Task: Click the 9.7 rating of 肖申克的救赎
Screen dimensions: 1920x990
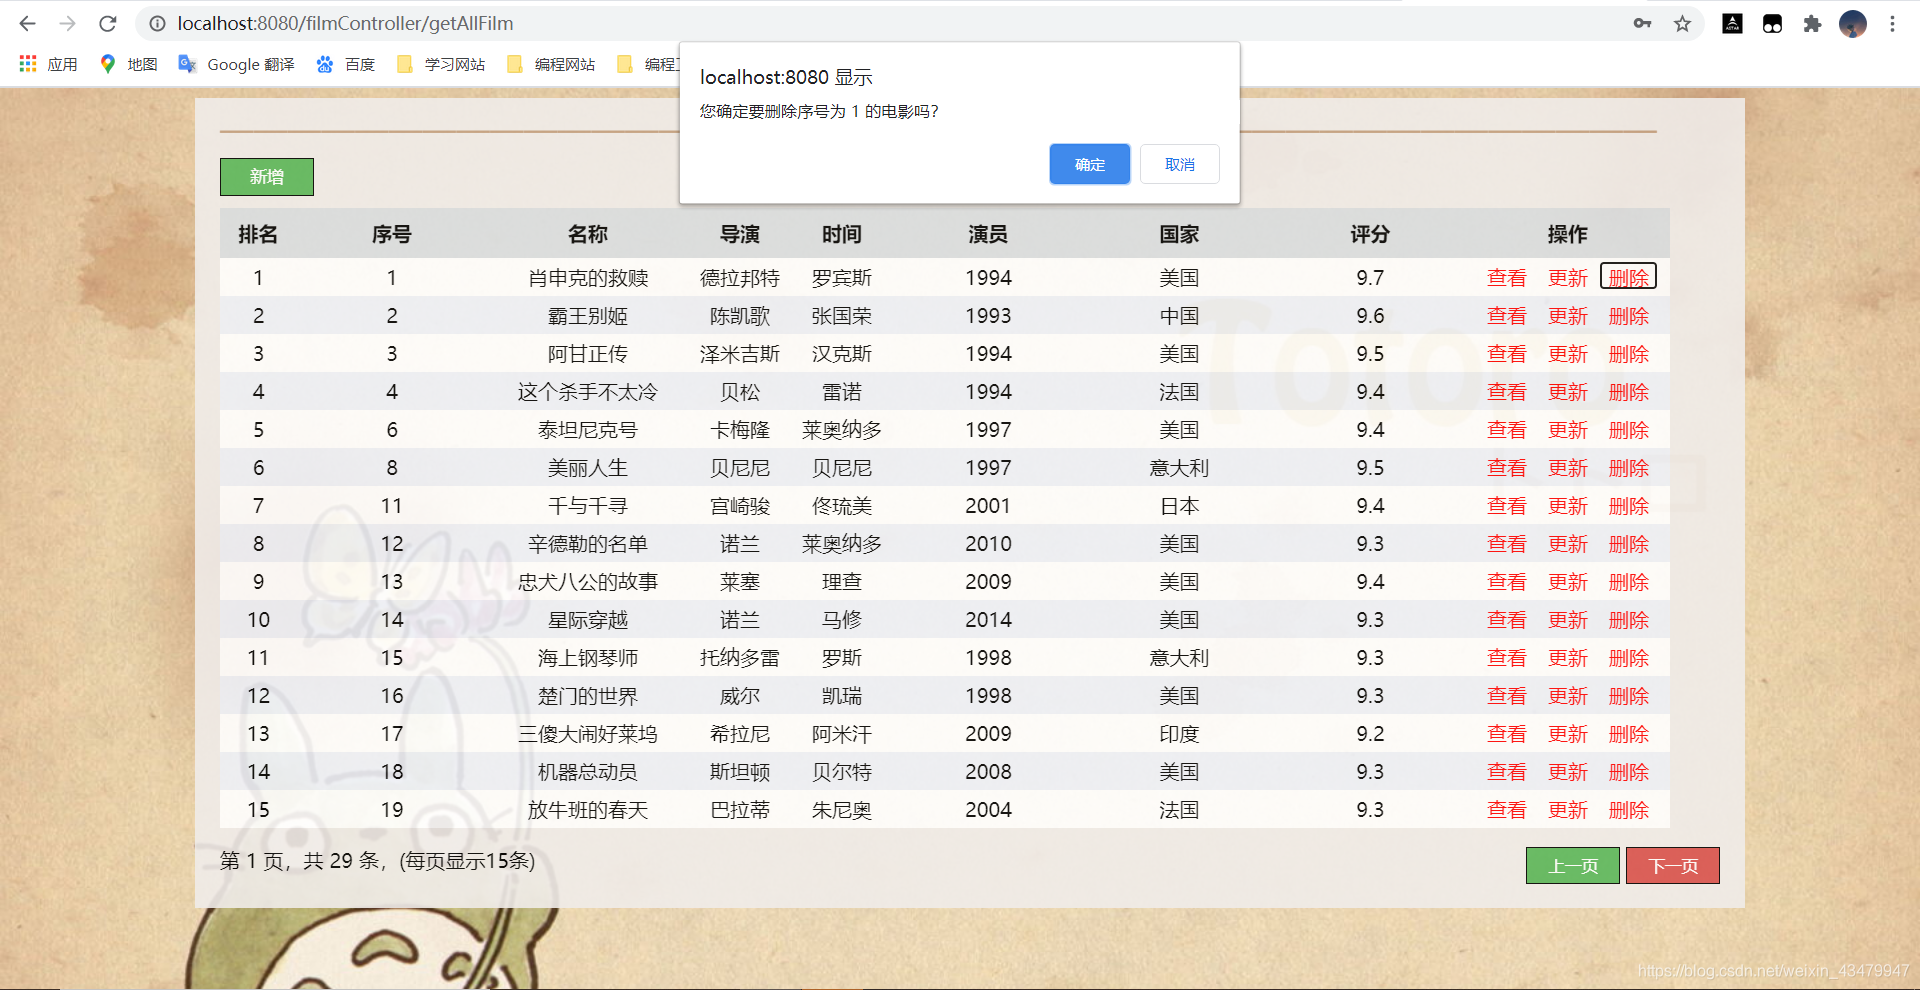Action: 1370,278
